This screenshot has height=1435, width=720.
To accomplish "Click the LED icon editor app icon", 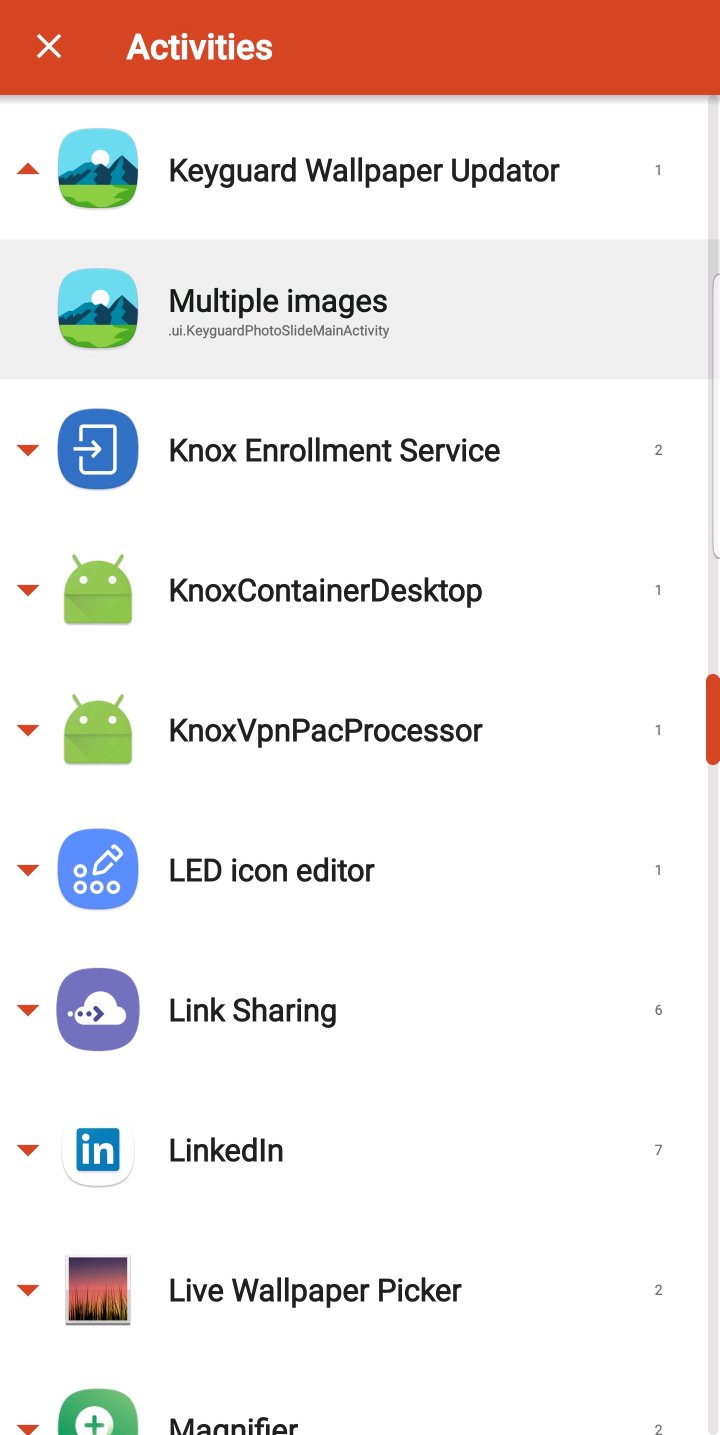I will click(x=97, y=869).
